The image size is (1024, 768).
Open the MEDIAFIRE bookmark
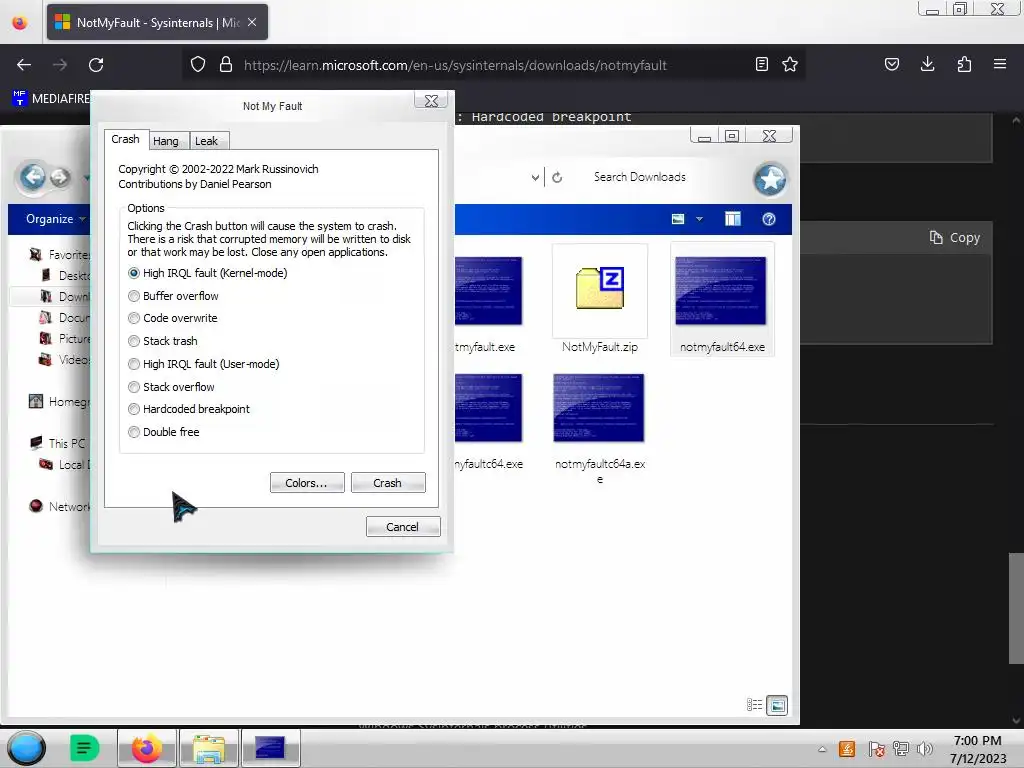coord(51,99)
